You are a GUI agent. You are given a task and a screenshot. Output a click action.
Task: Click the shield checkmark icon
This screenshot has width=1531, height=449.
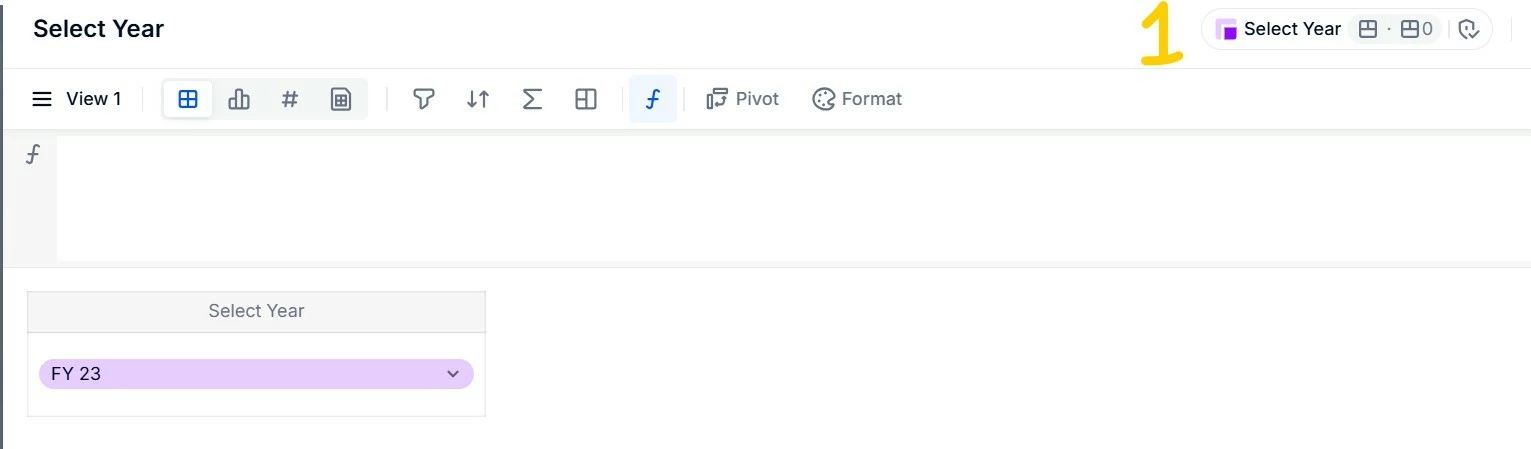point(1468,30)
